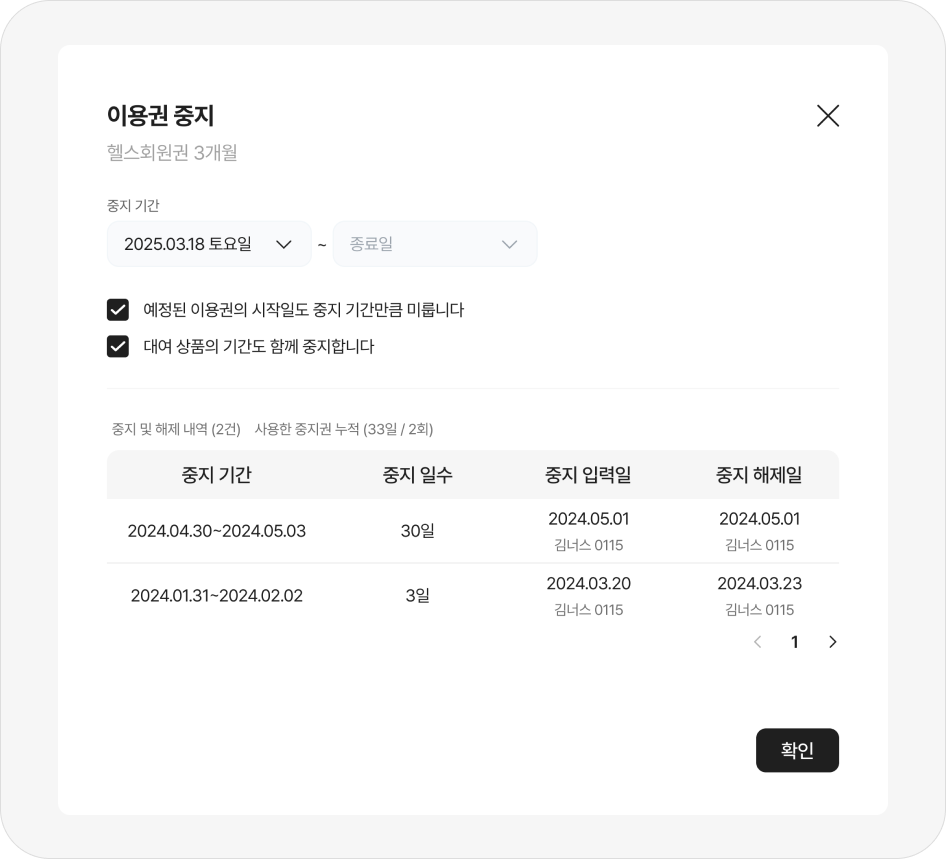Select the 2024.01.31~2024.02.02 suspension row
The width and height of the screenshot is (946, 859).
pyautogui.click(x=217, y=596)
